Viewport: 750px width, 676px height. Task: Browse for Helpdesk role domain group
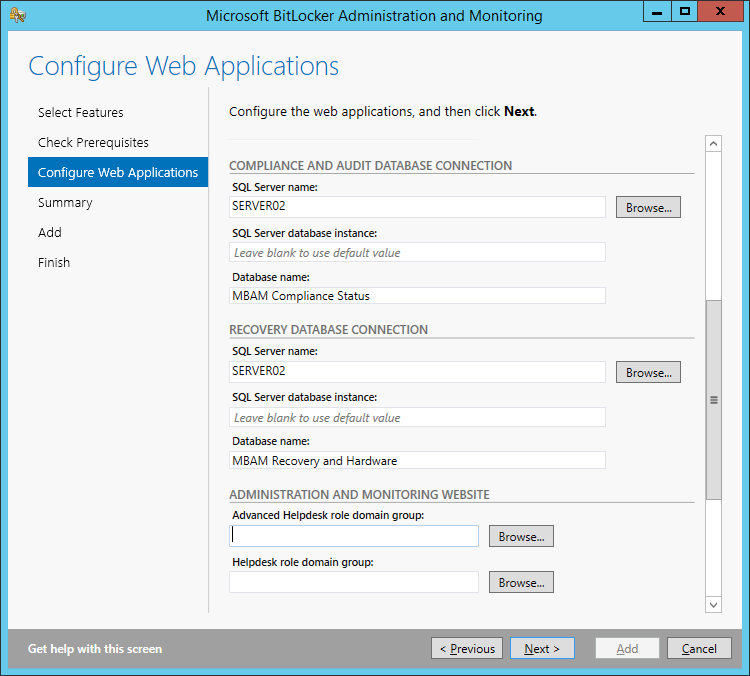tap(521, 582)
